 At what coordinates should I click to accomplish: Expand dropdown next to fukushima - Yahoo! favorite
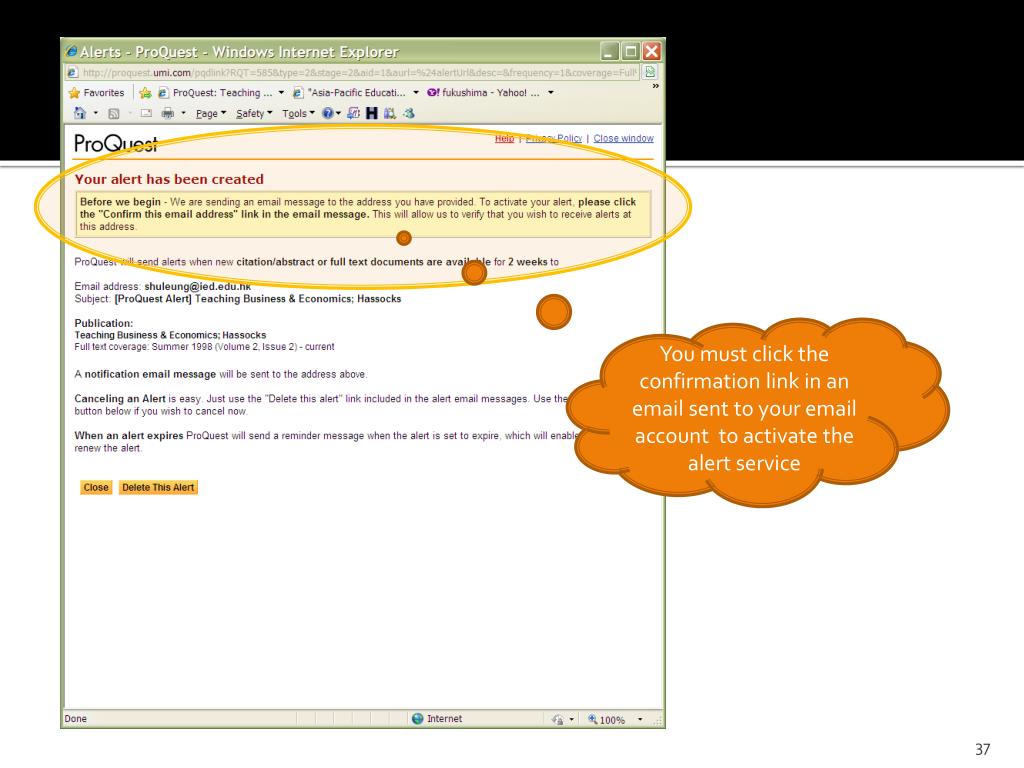pyautogui.click(x=551, y=93)
